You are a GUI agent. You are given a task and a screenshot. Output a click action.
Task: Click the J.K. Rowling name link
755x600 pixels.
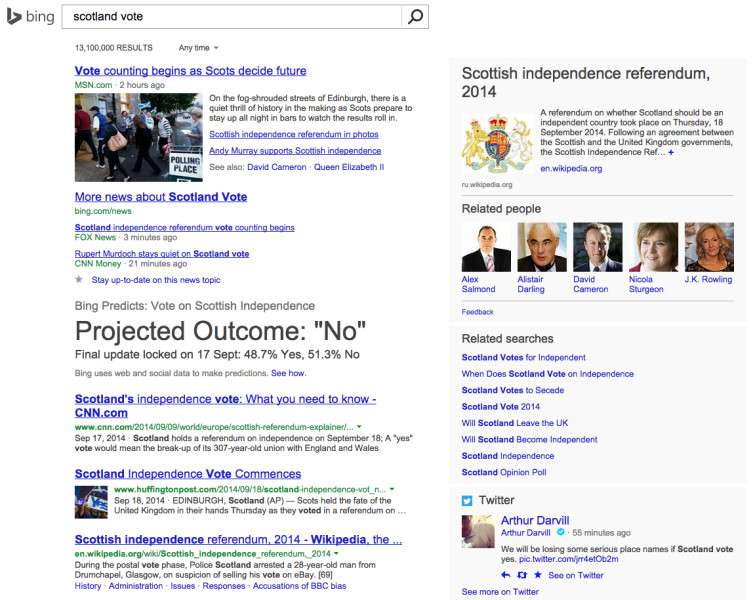tap(708, 279)
